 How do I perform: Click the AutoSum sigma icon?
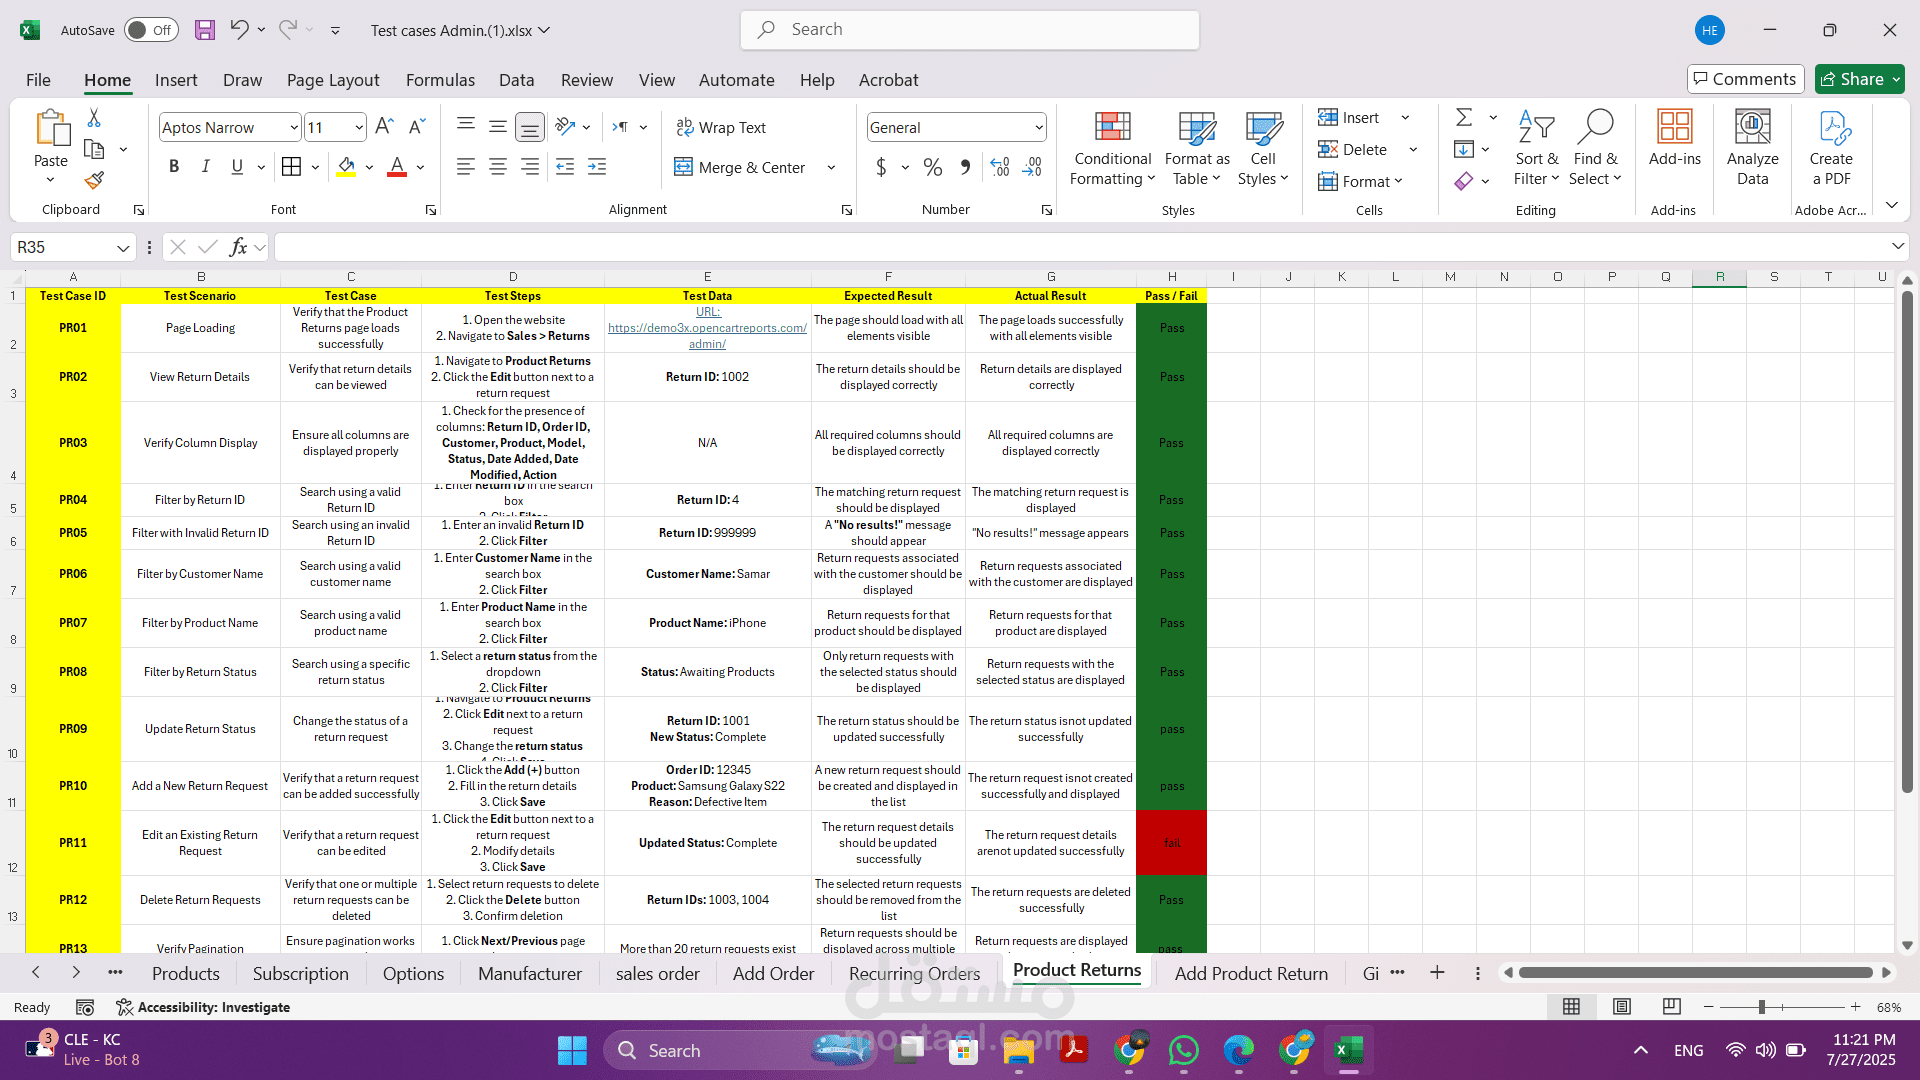[x=1464, y=117]
